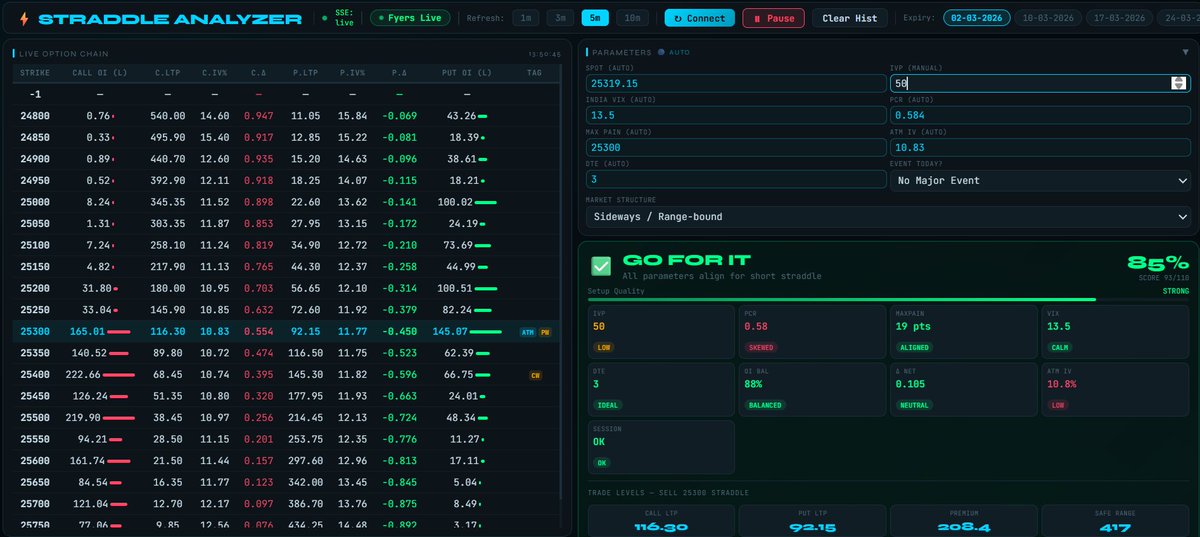
Task: Click the PCR SKEWED badge
Action: click(x=762, y=348)
